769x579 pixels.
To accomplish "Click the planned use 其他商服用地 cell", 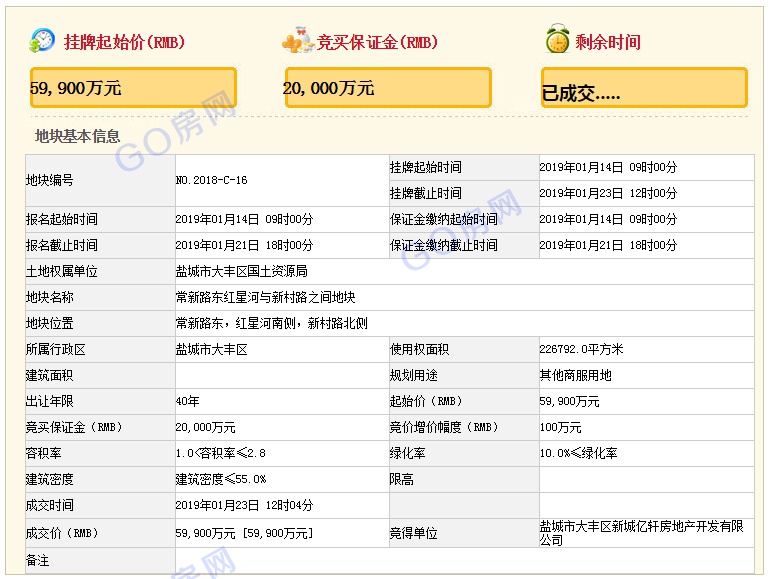I will pyautogui.click(x=575, y=375).
